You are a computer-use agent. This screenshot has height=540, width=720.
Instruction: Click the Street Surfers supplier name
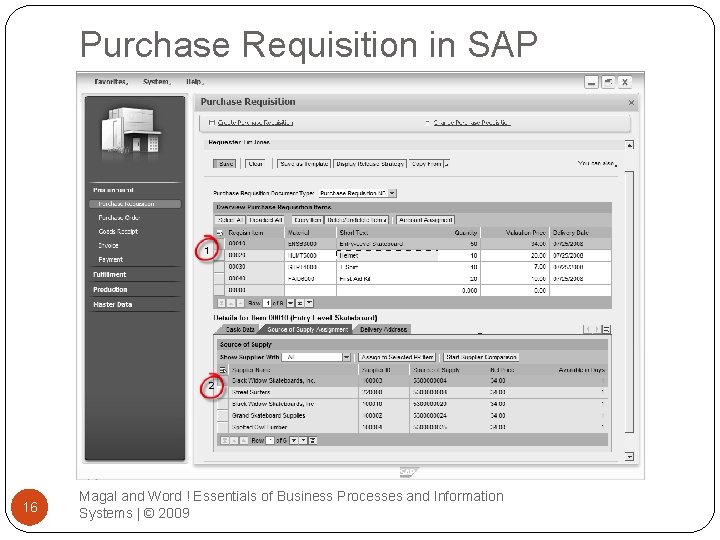tap(251, 393)
